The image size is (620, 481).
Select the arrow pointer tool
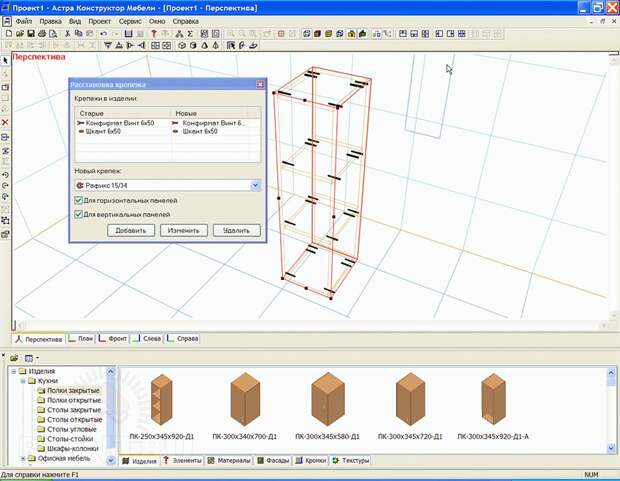click(5, 61)
